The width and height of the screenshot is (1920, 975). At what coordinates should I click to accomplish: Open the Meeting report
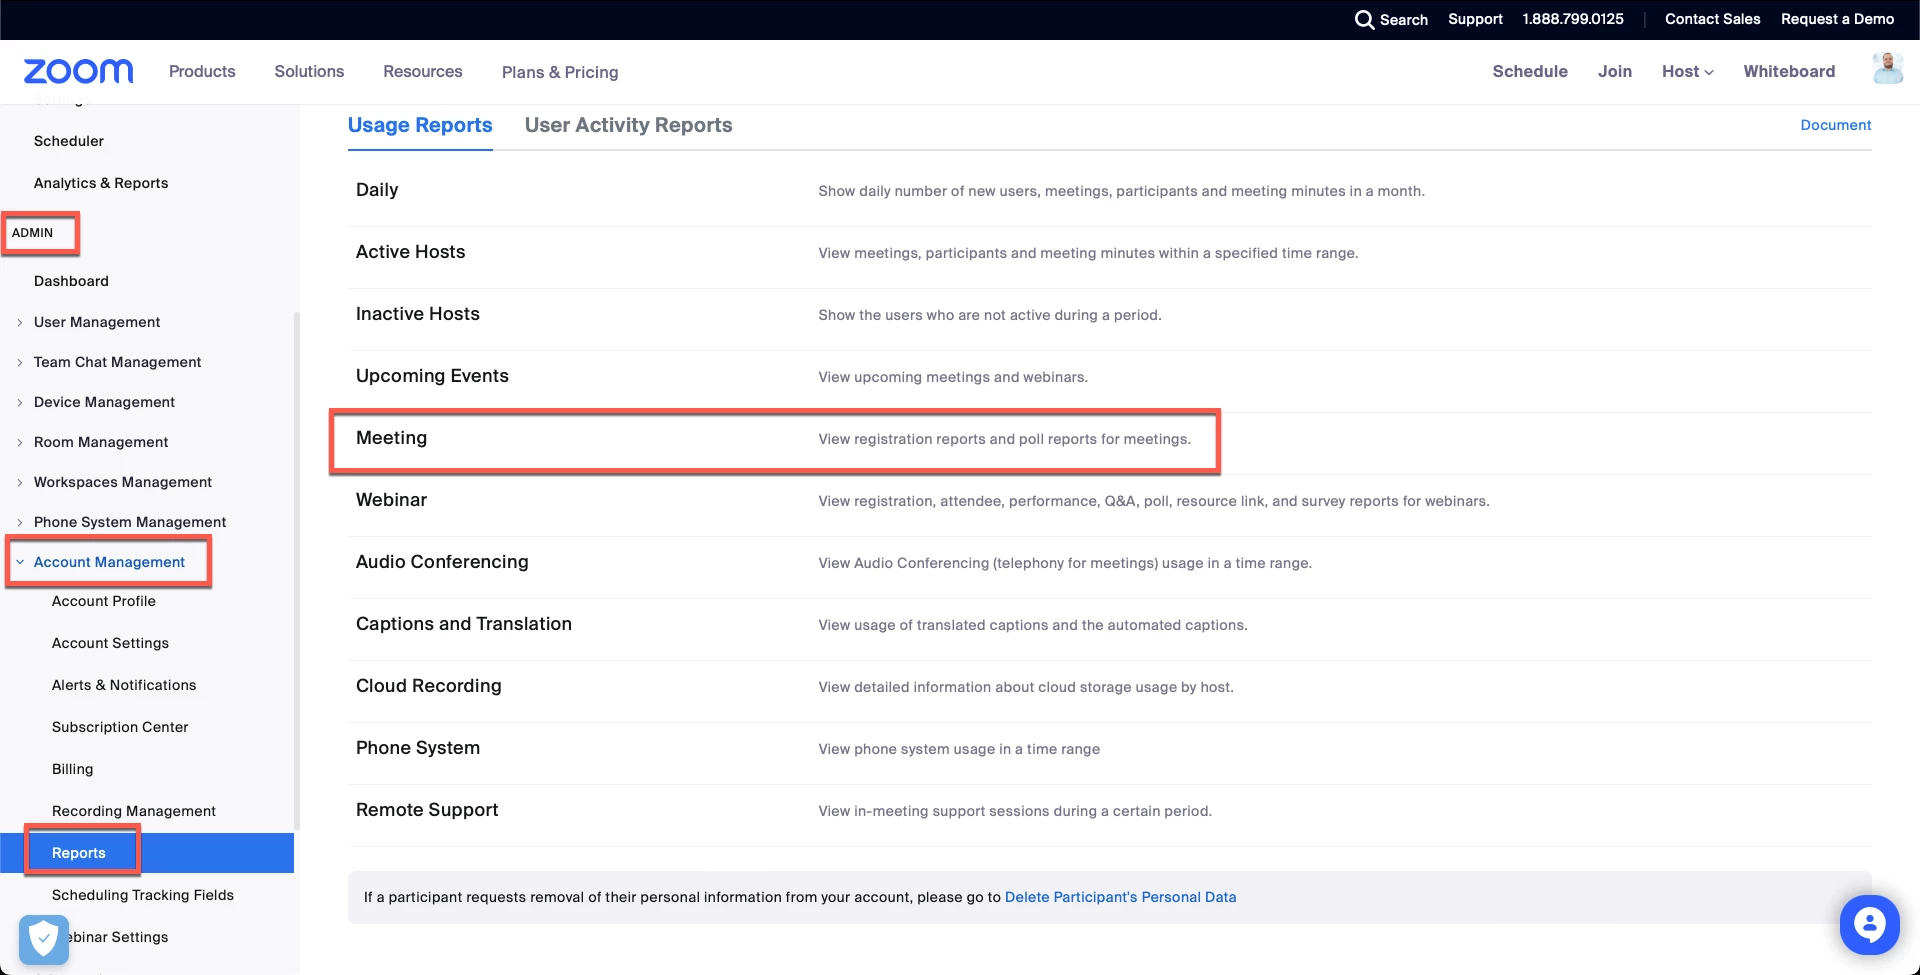coord(391,438)
